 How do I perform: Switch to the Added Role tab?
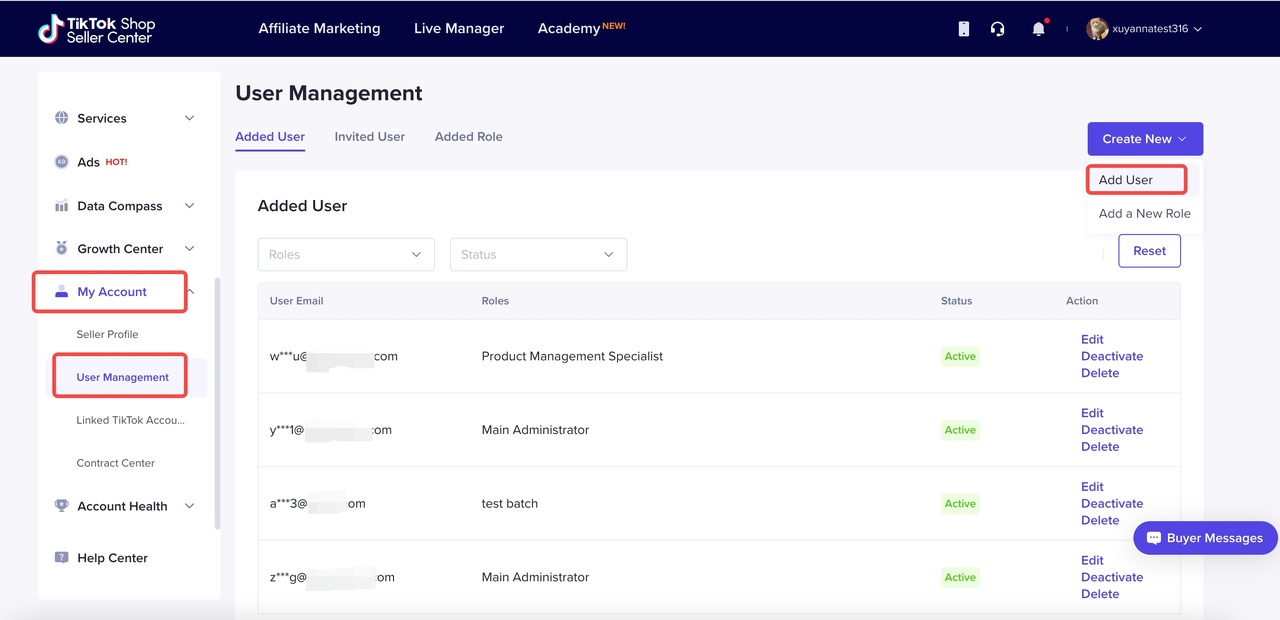[x=468, y=137]
